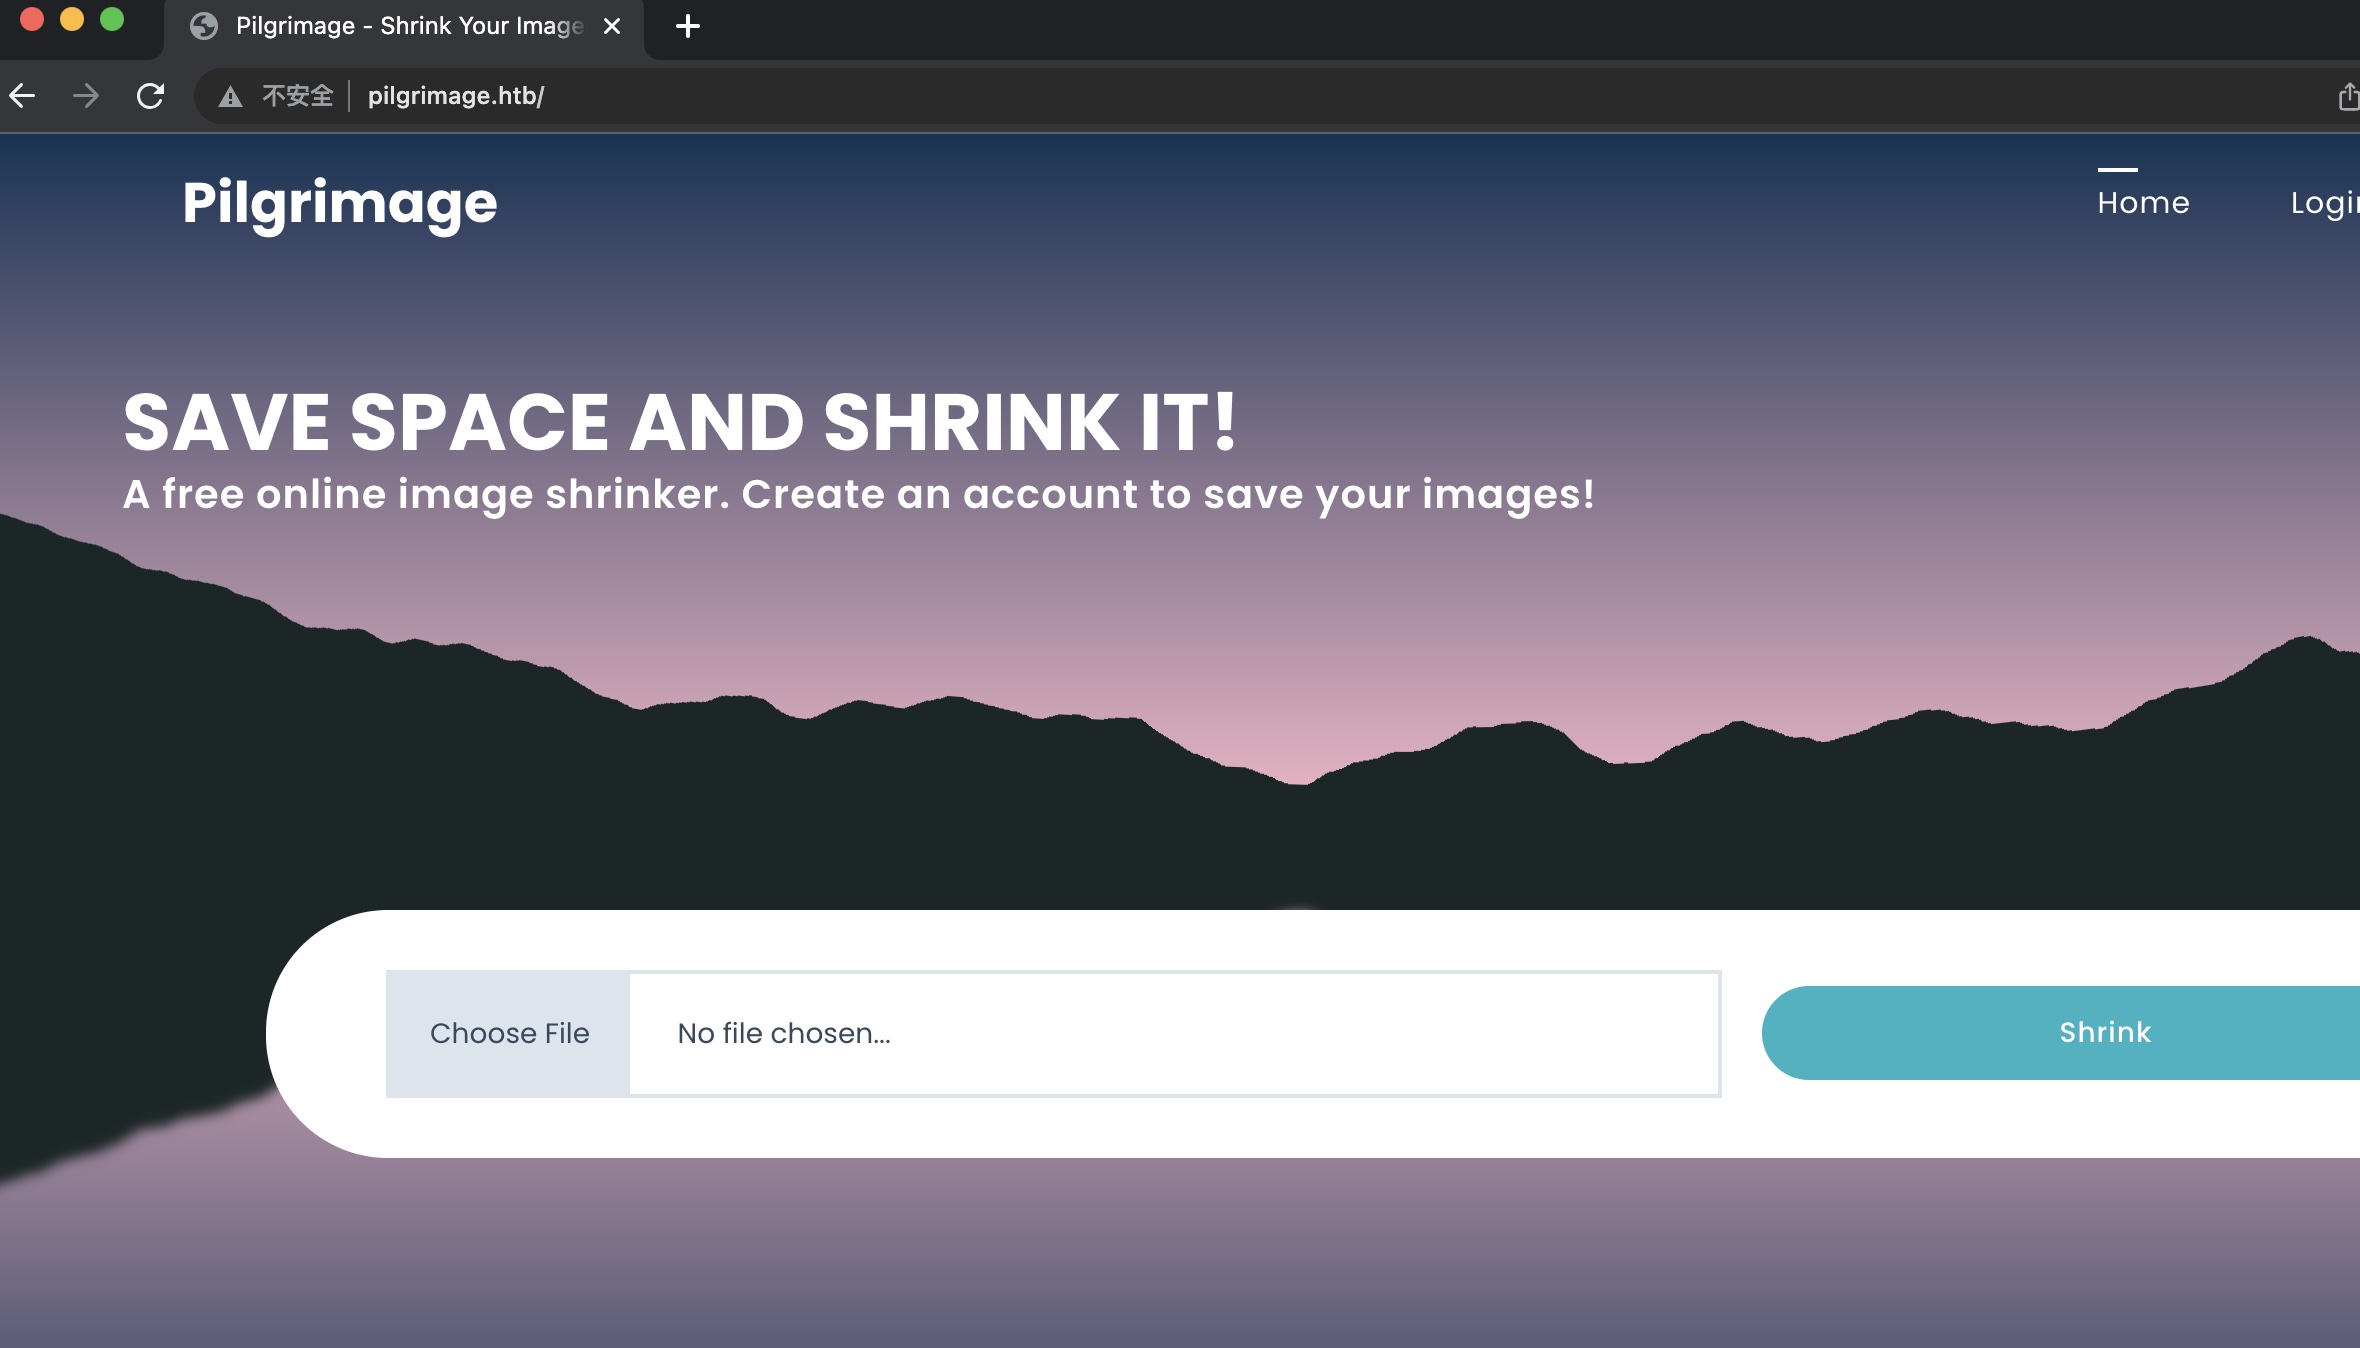
Task: Click the browser forward arrow
Action: click(x=86, y=96)
